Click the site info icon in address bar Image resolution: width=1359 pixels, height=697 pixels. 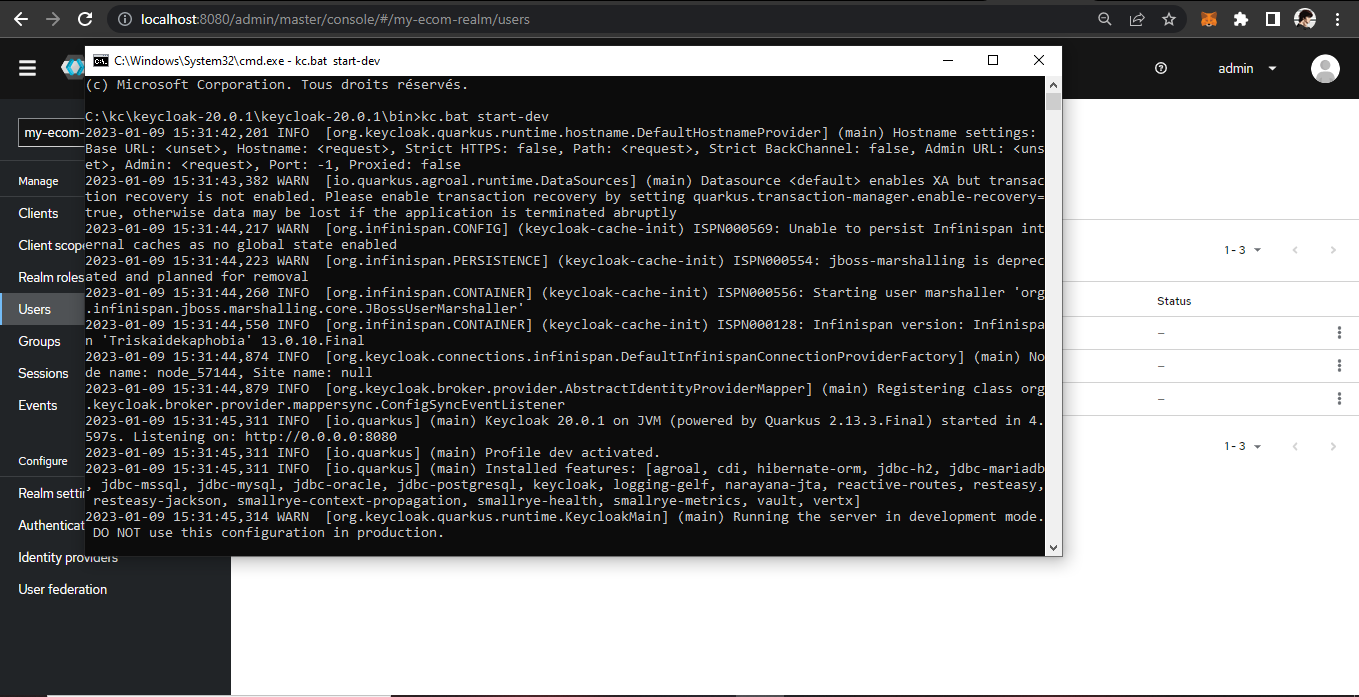pos(123,19)
